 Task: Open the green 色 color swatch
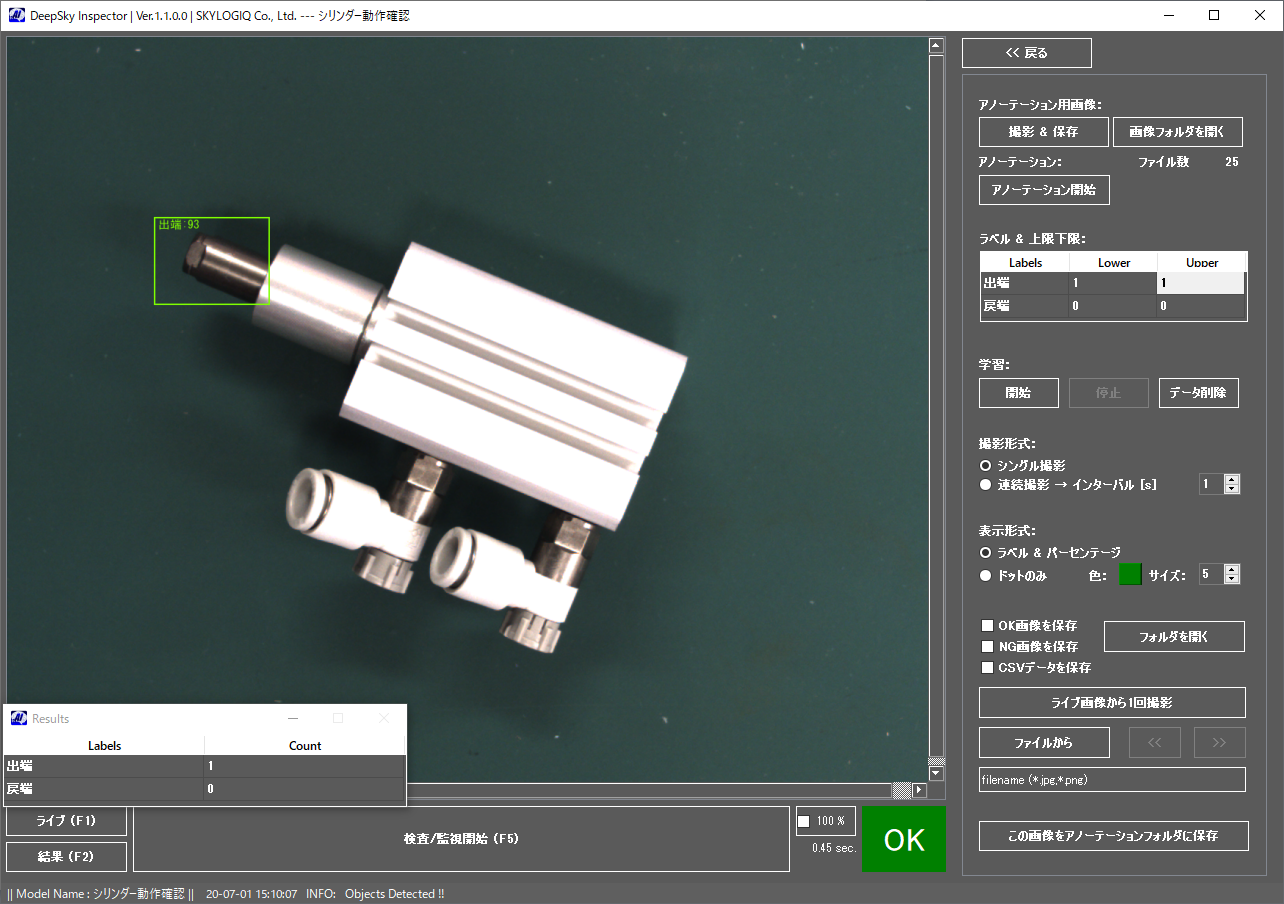pyautogui.click(x=1130, y=575)
